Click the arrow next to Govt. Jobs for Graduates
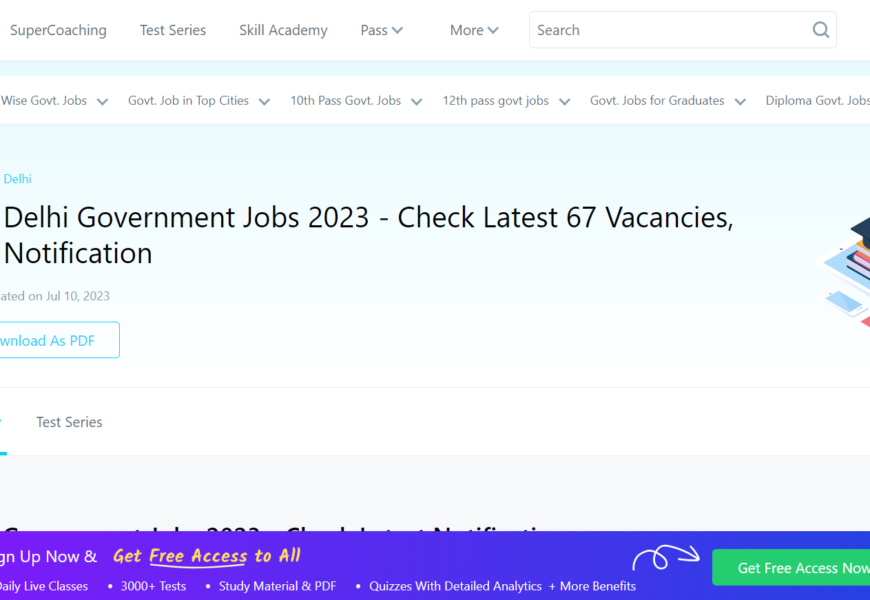The height and width of the screenshot is (600, 870). tap(740, 102)
